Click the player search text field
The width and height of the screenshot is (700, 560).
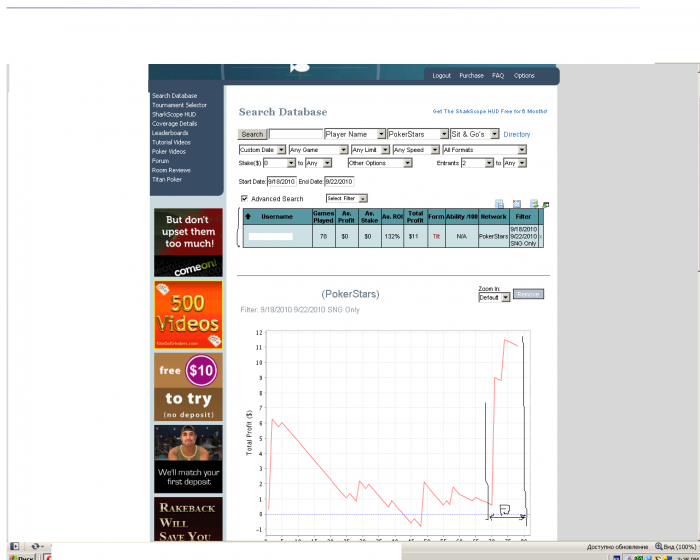click(x=296, y=134)
